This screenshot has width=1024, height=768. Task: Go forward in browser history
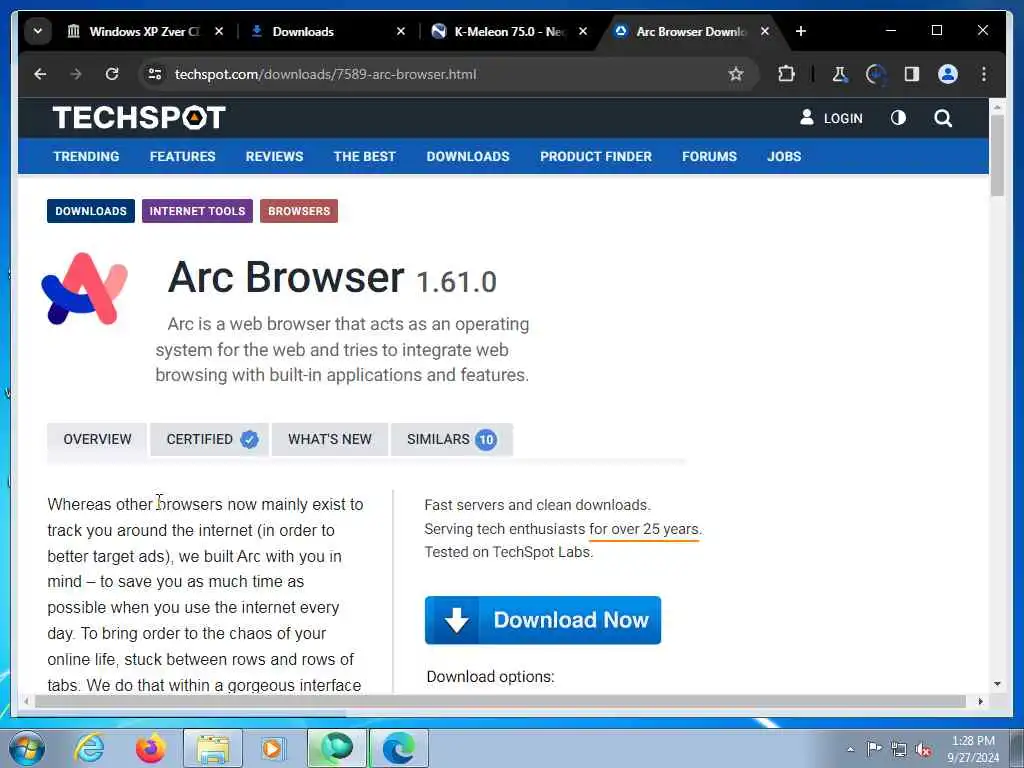tap(76, 74)
